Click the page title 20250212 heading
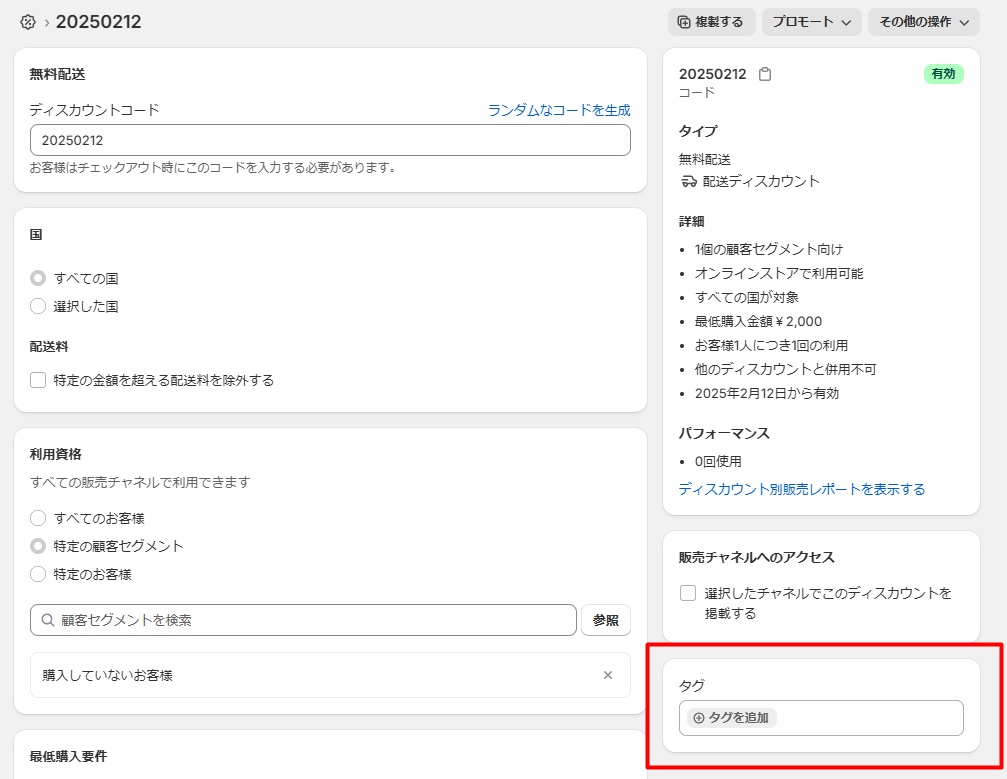Screen dimensions: 1007x779 98,22
